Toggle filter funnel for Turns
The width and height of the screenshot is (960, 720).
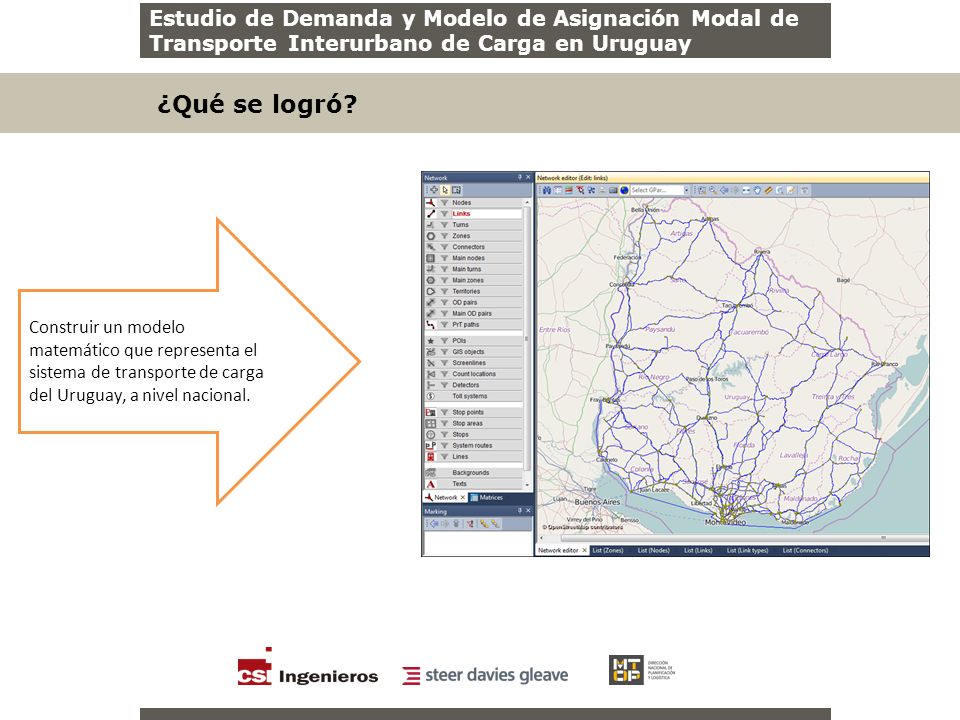click(444, 225)
